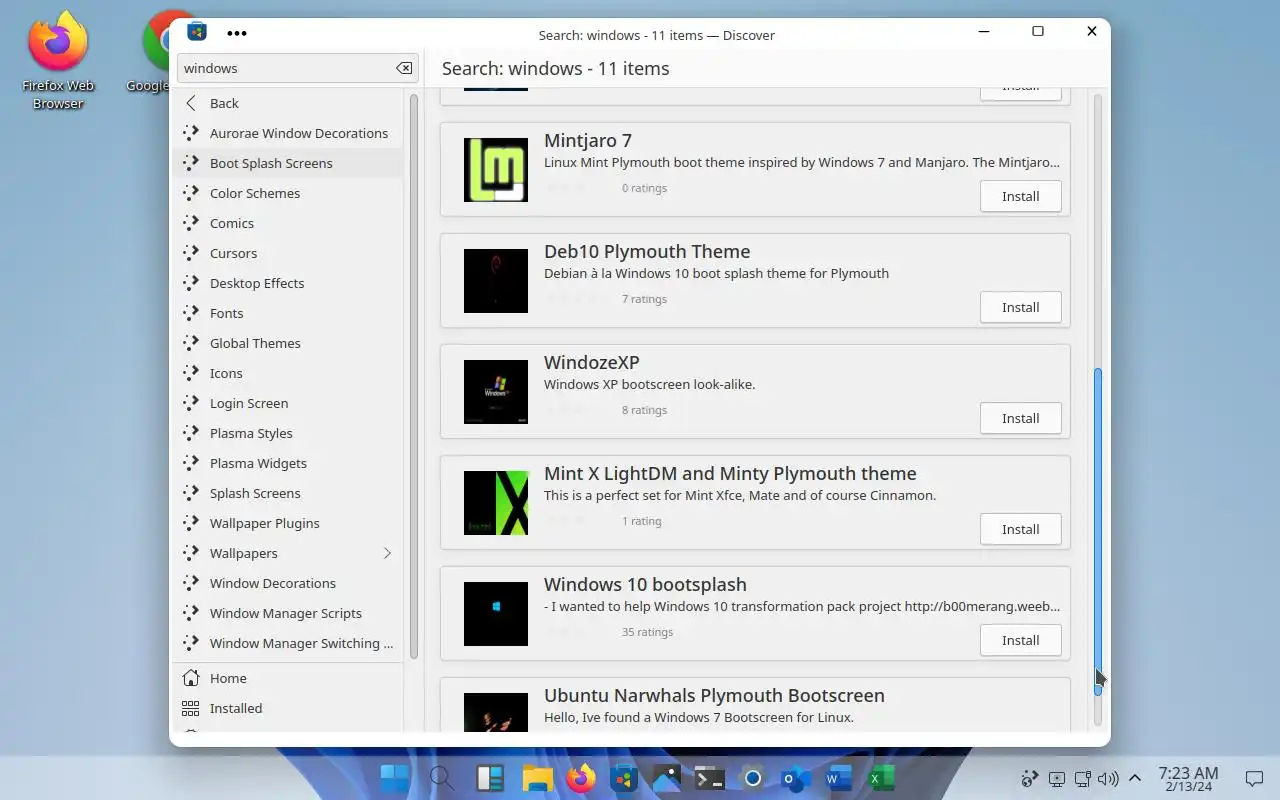Open the file manager from taskbar
This screenshot has width=1280, height=800.
point(538,778)
